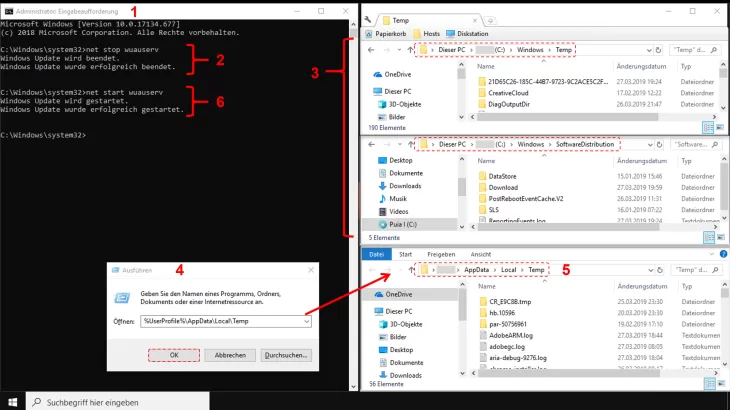730x410 pixels.
Task: Open the Windows Start menu
Action: [x=13, y=401]
